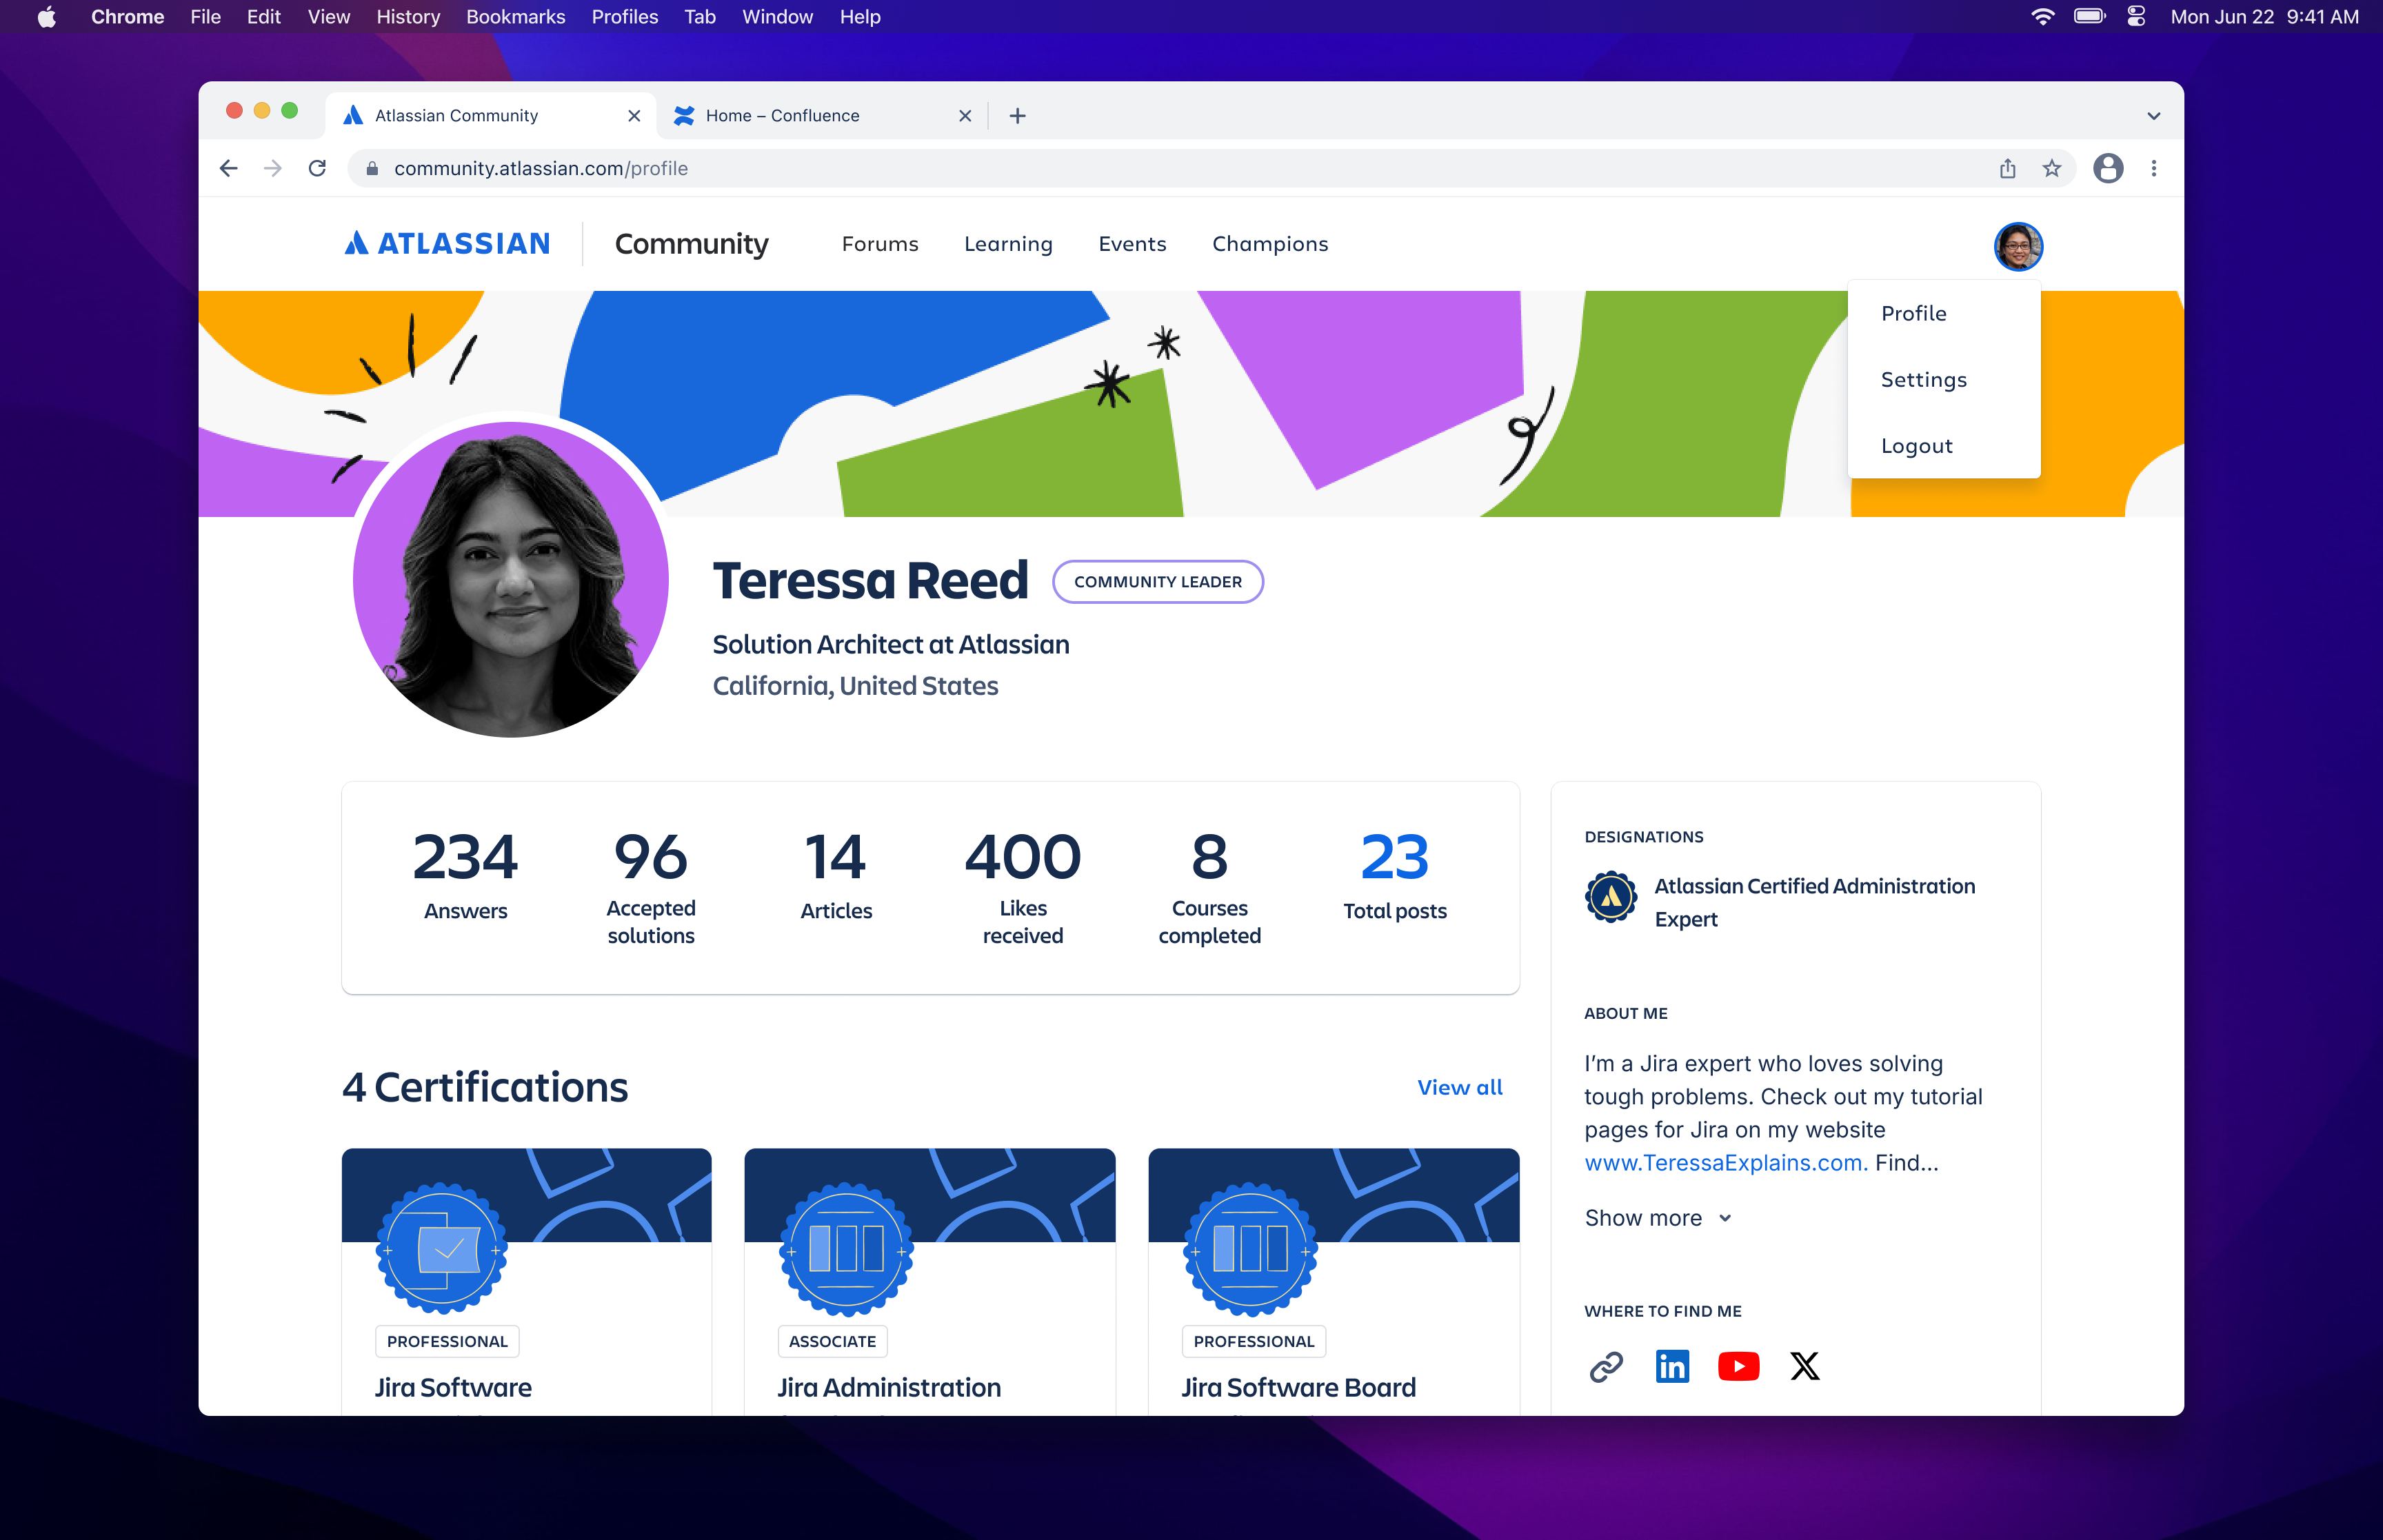Open a new tab with plus icon

(x=1017, y=116)
